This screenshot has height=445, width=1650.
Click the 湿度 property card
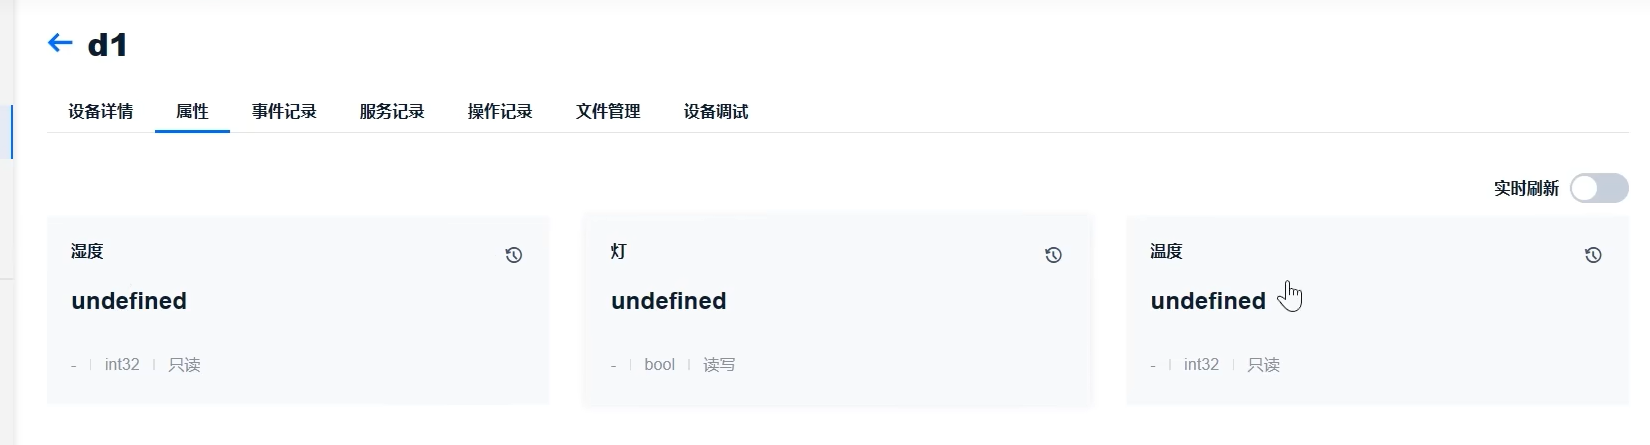pyautogui.click(x=298, y=310)
